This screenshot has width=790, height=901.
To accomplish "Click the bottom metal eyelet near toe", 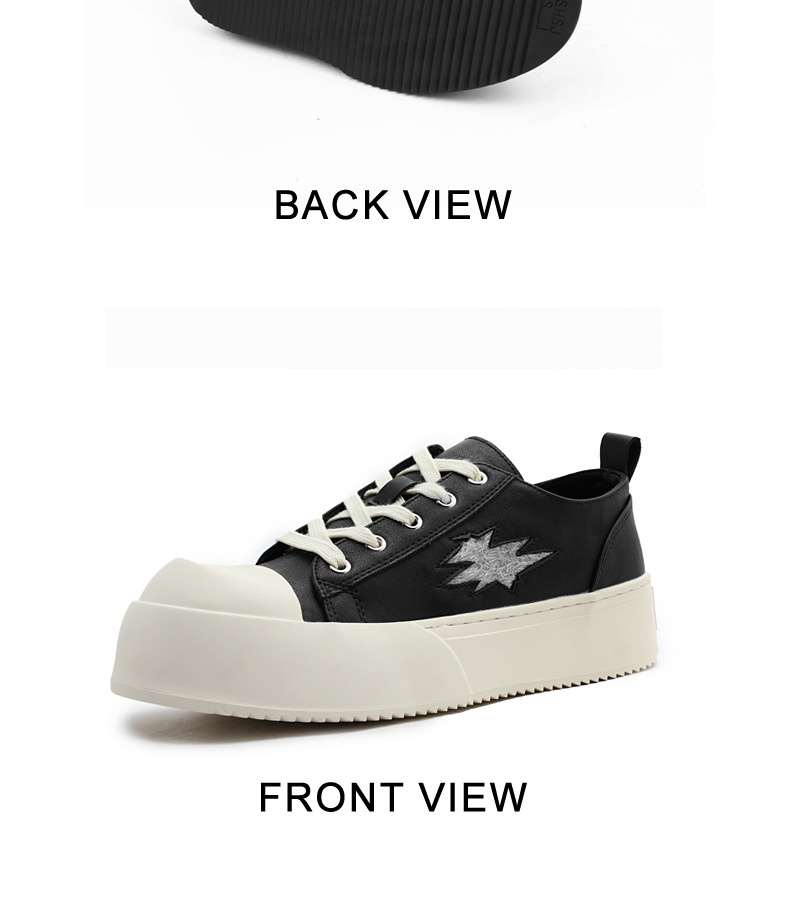I will click(x=344, y=567).
